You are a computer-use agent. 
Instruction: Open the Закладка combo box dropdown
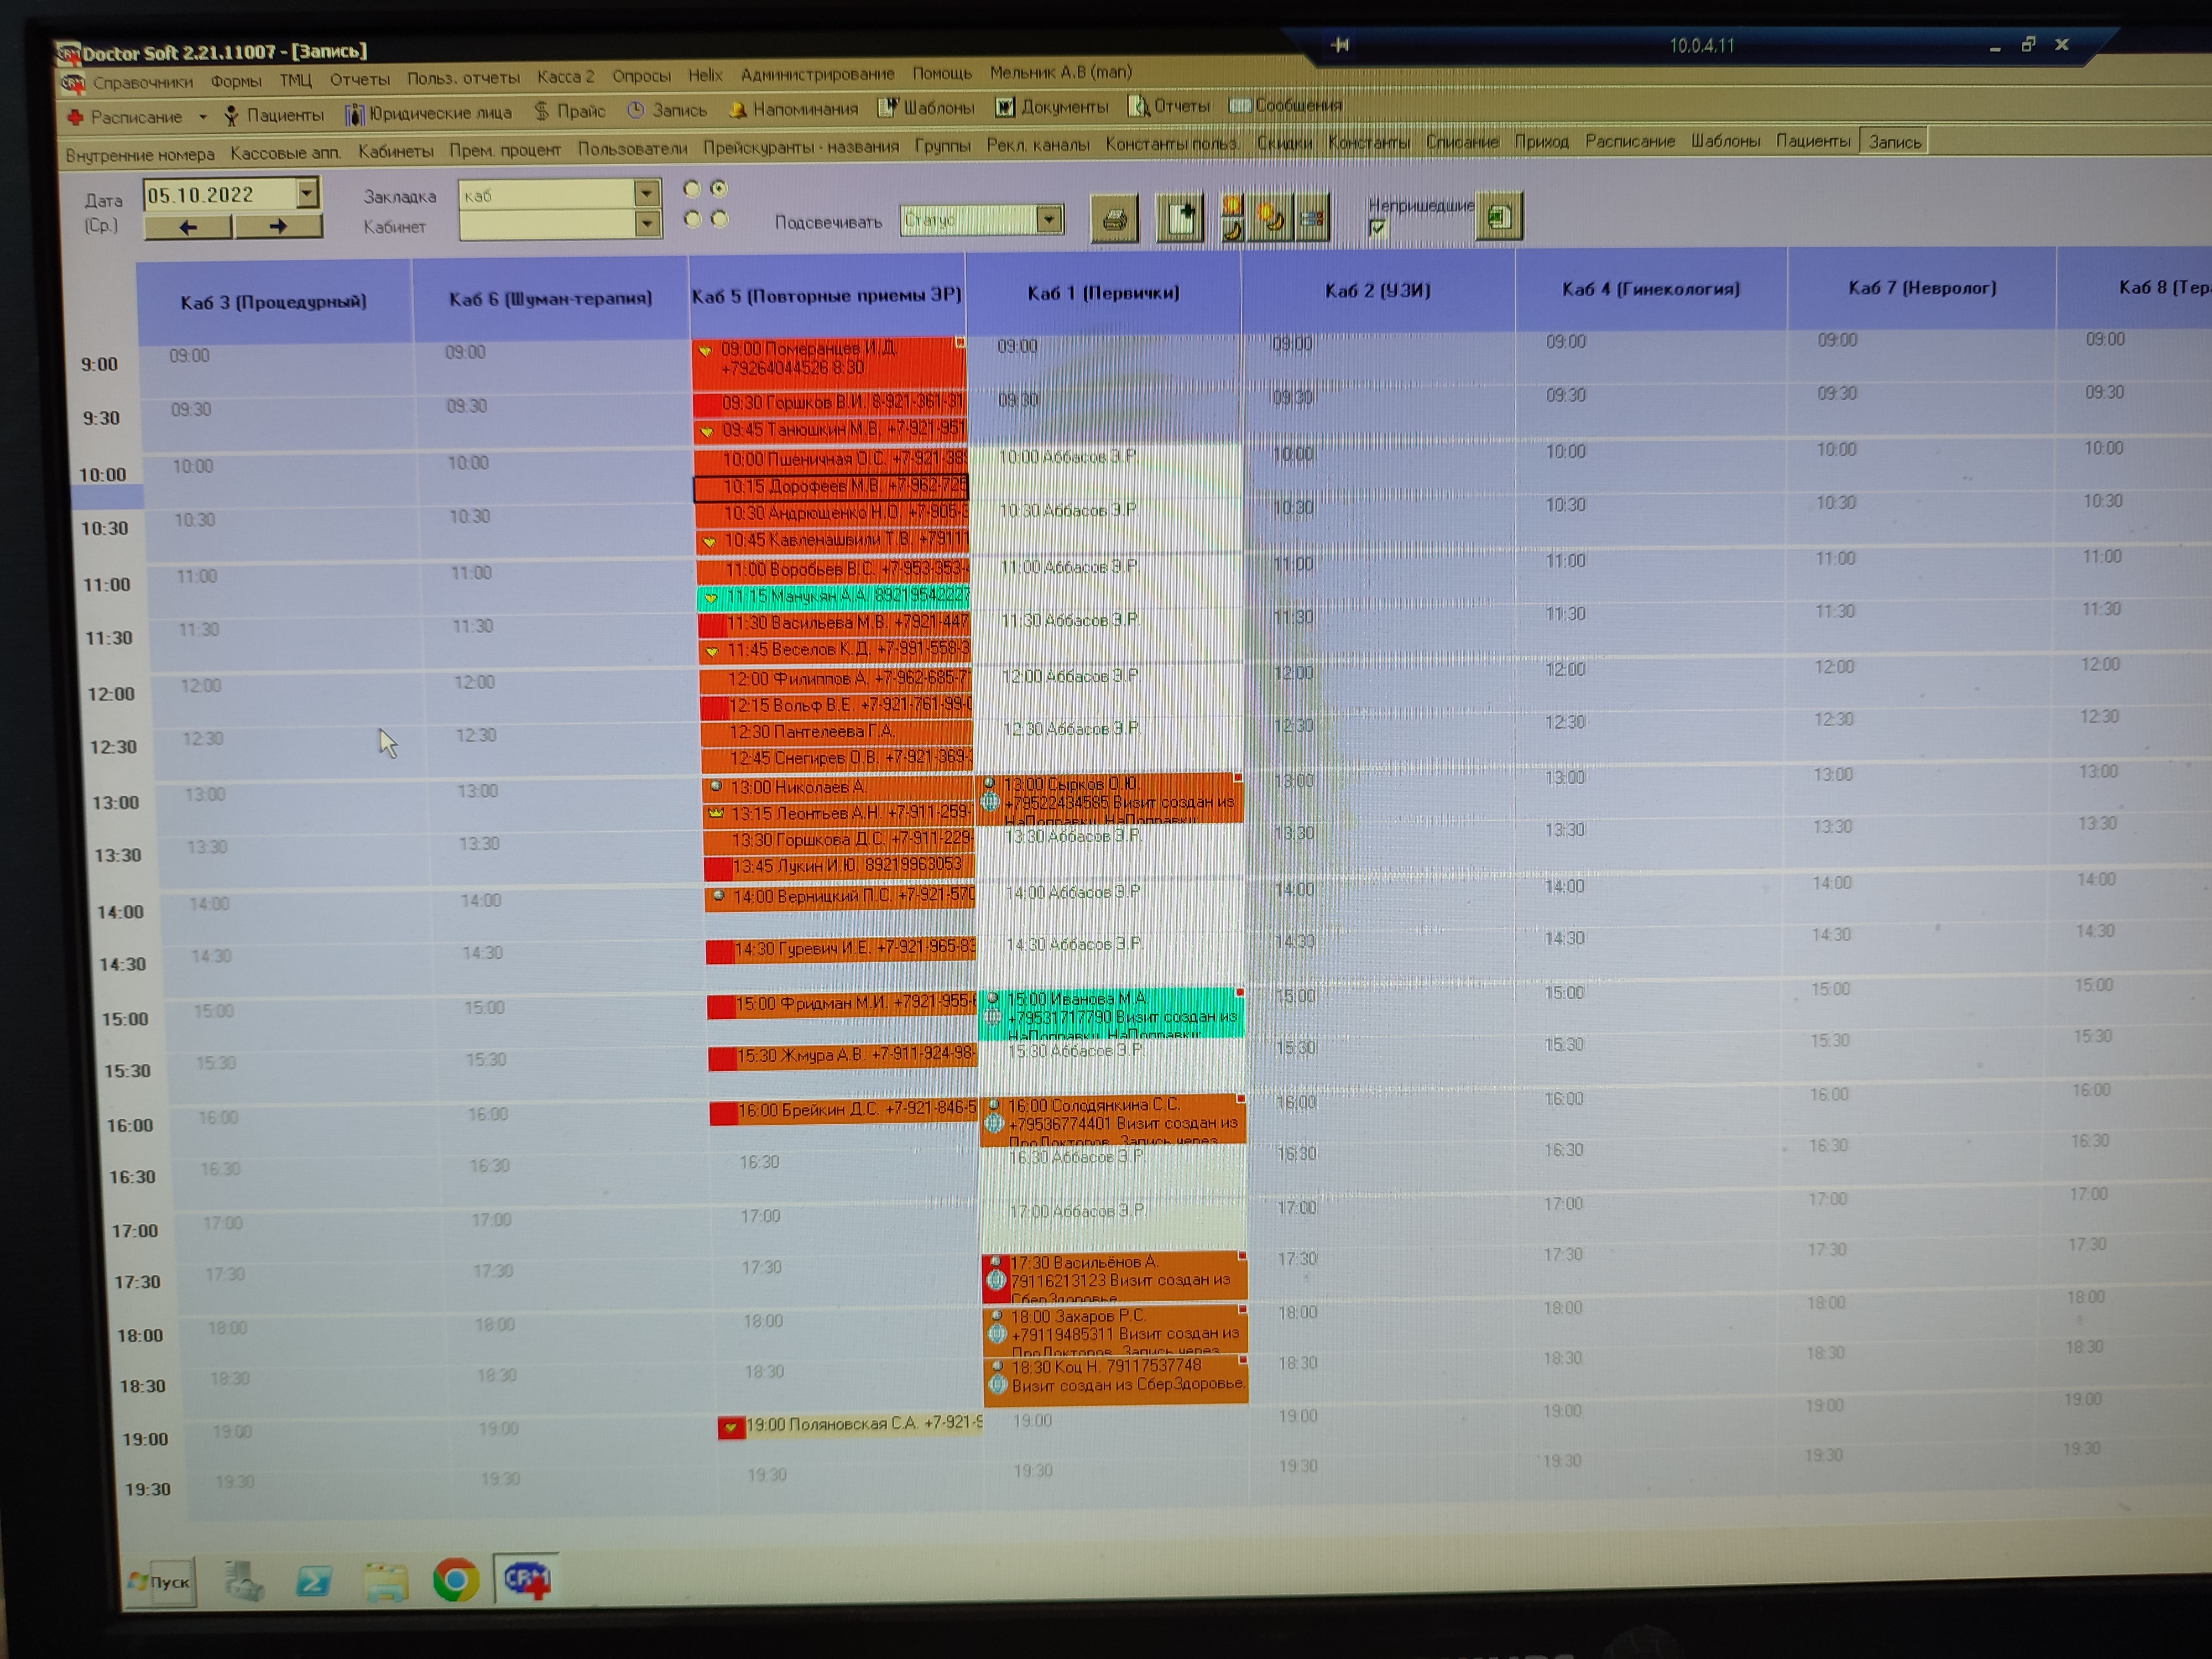coord(647,193)
